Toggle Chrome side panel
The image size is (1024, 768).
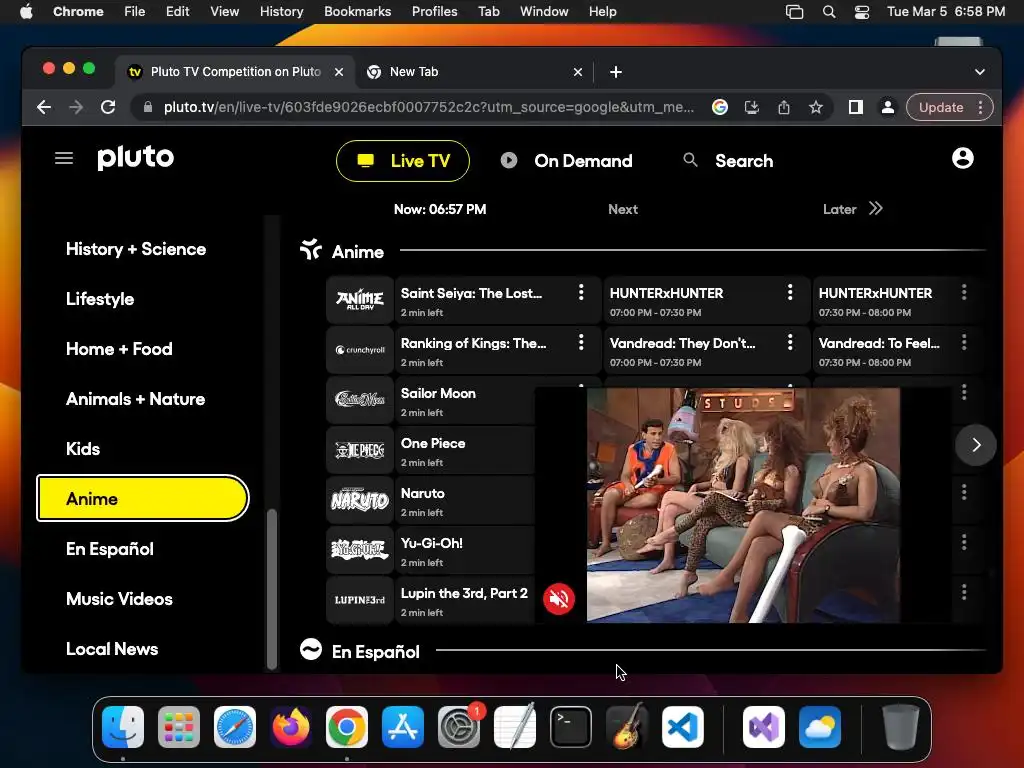pyautogui.click(x=856, y=107)
